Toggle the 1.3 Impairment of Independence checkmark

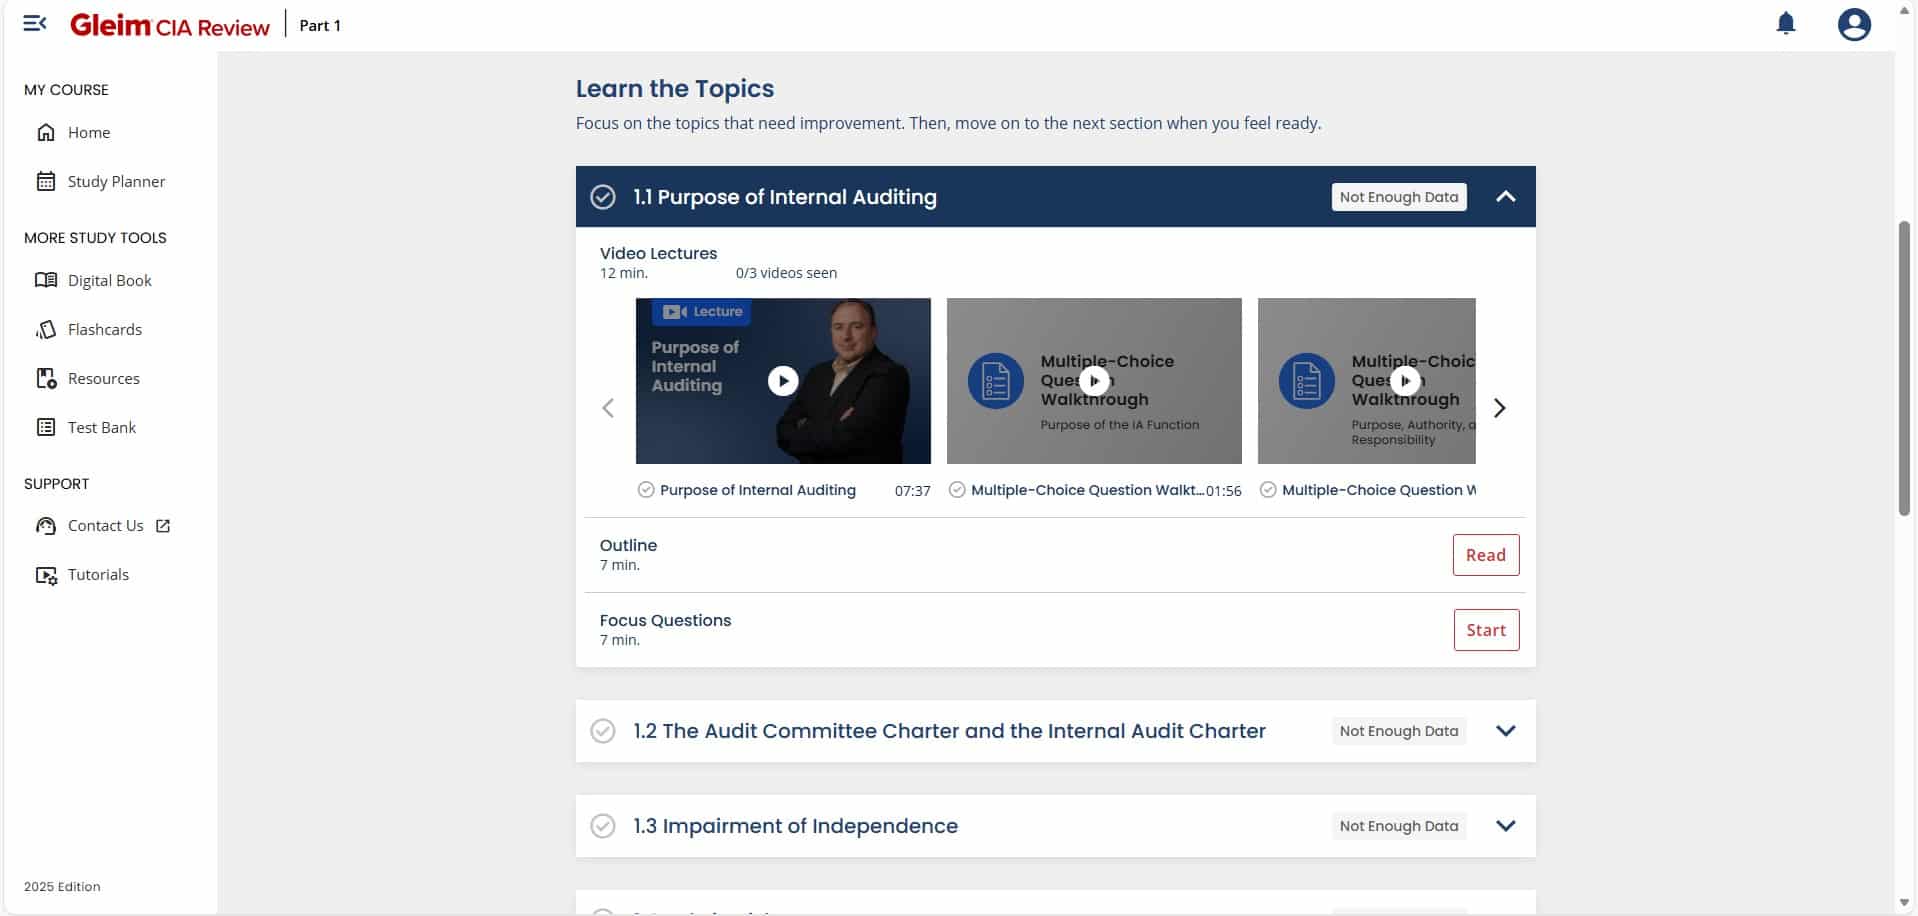[603, 826]
